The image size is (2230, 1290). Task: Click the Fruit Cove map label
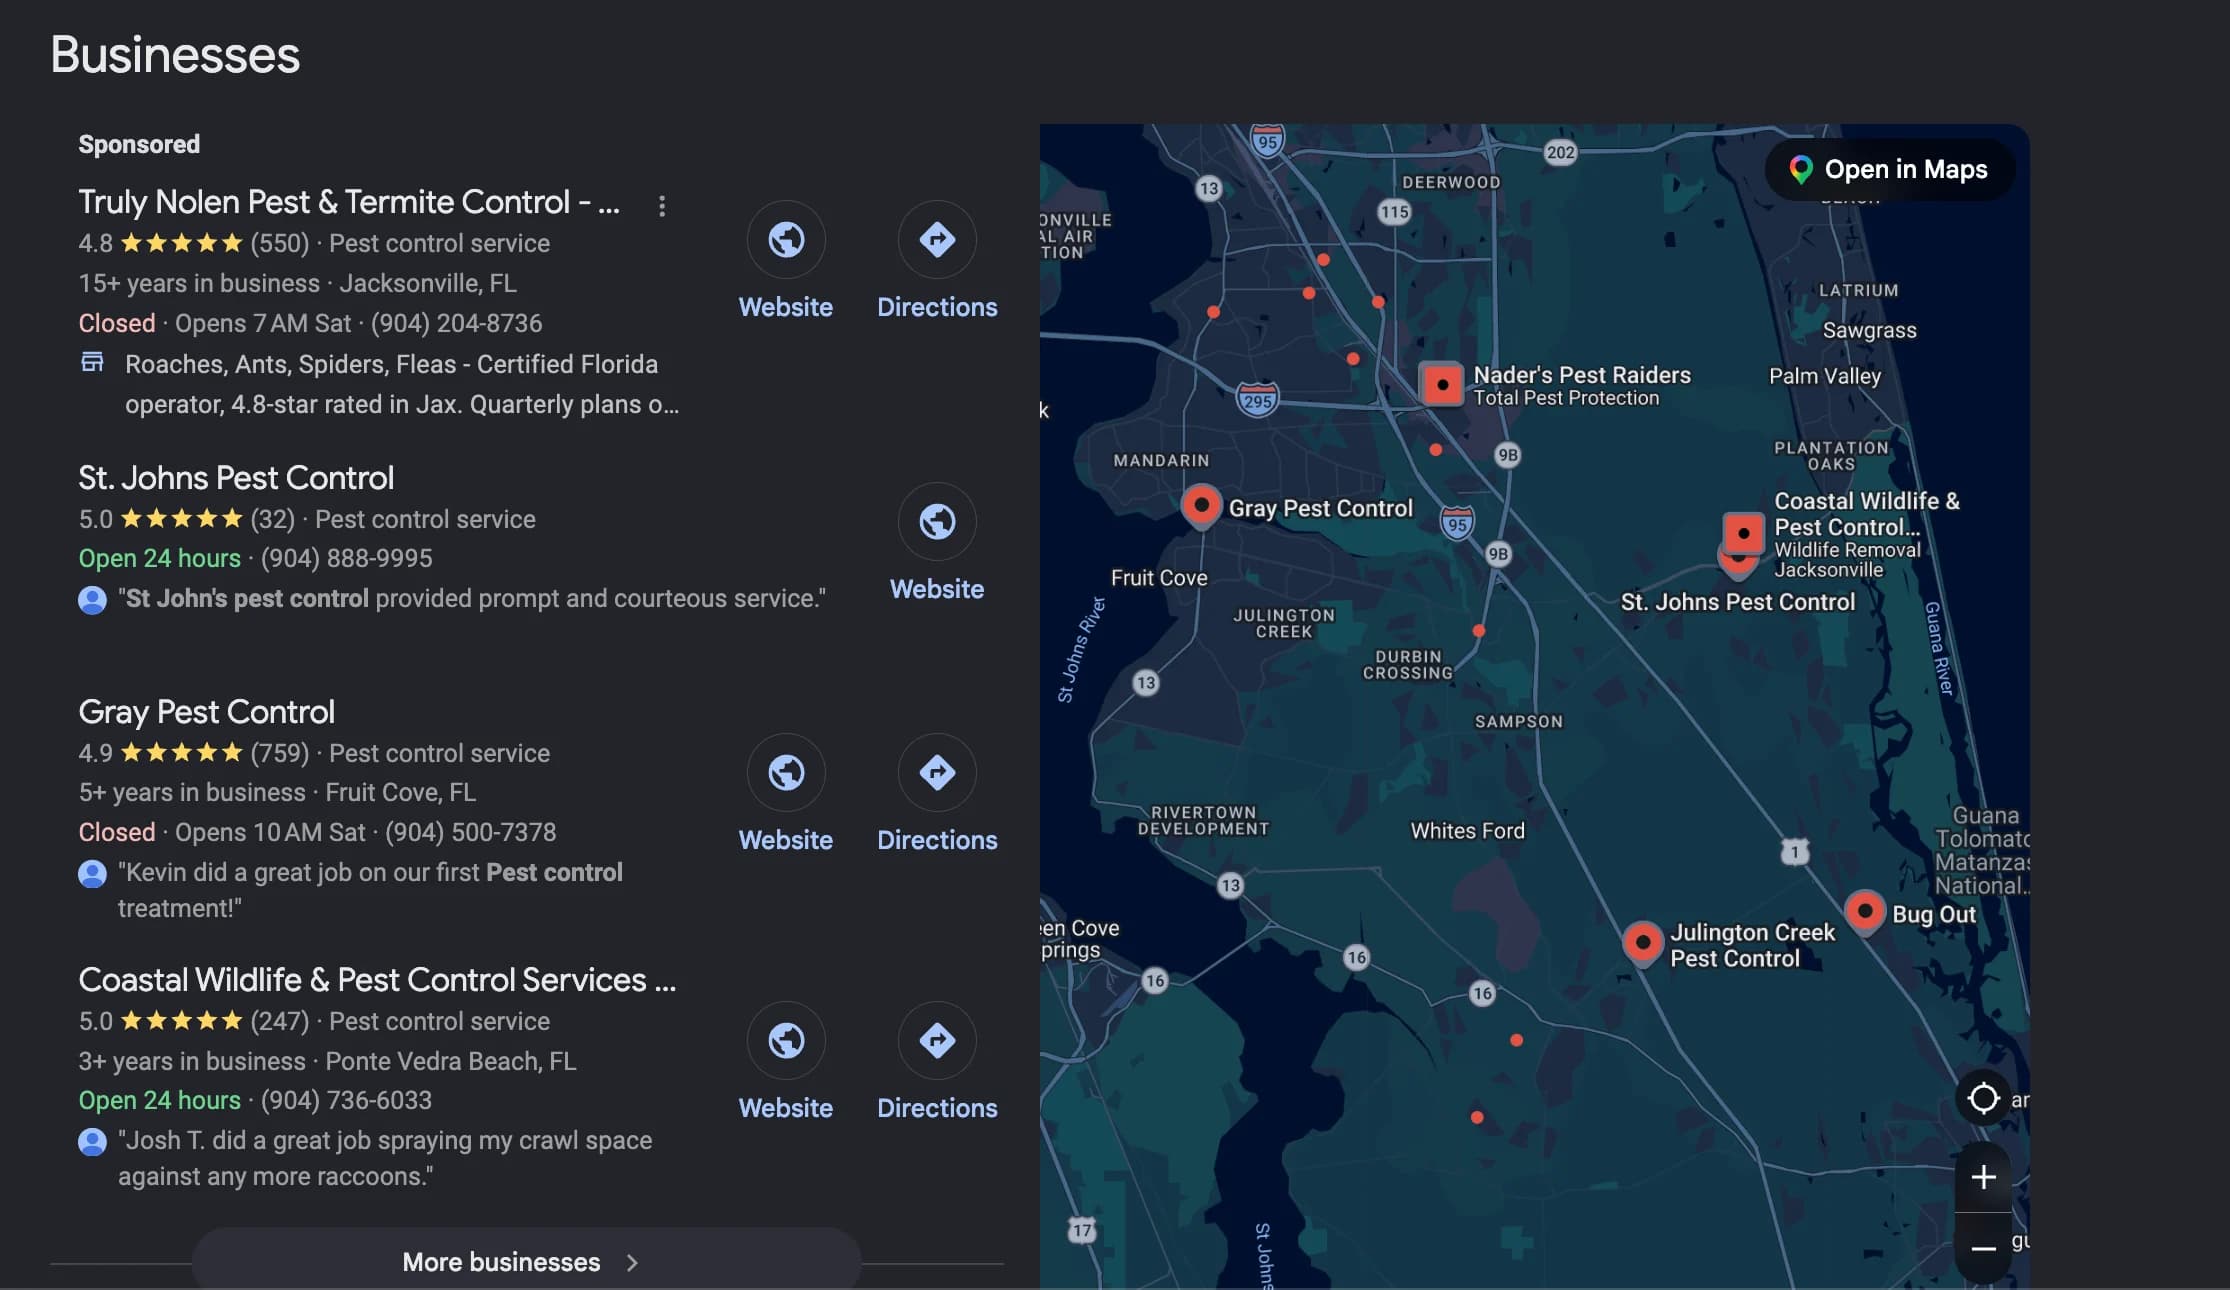click(1159, 578)
